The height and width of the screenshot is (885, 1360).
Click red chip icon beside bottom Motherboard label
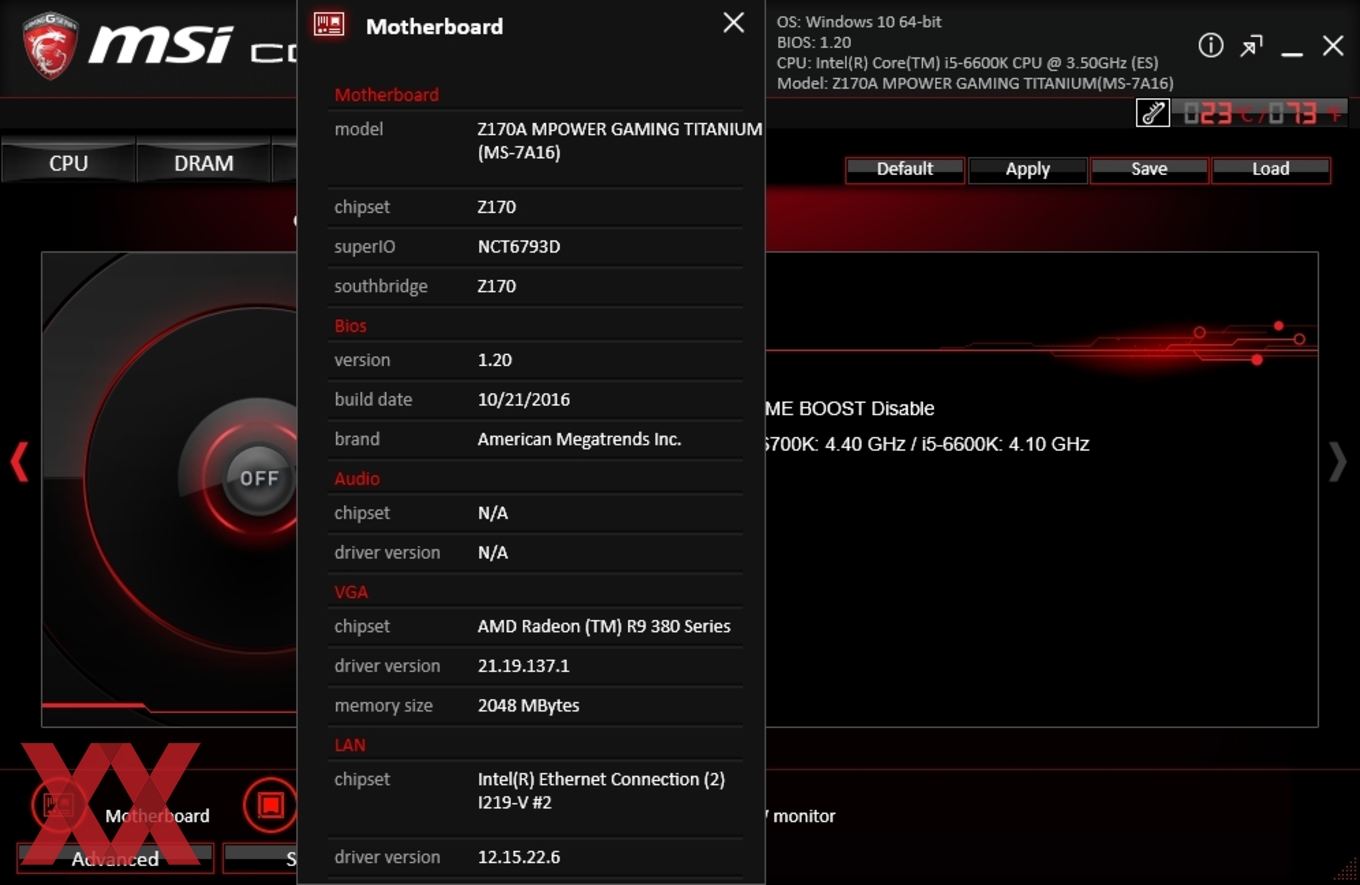coord(269,805)
